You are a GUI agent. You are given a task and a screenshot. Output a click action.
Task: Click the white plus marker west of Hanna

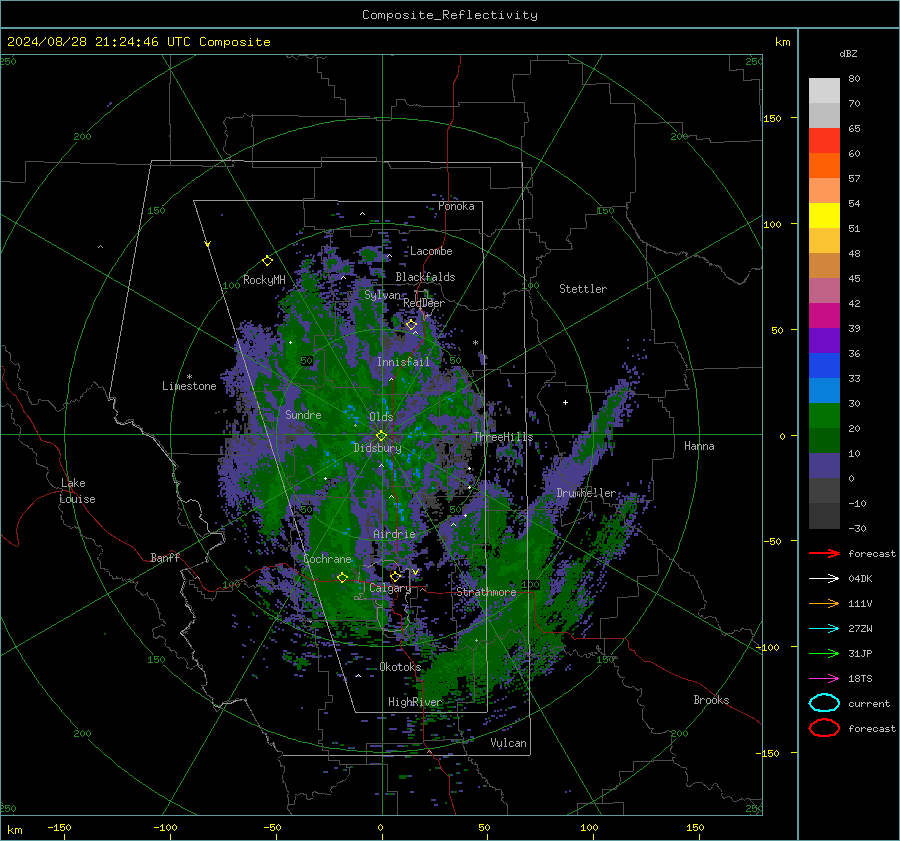[x=565, y=402]
